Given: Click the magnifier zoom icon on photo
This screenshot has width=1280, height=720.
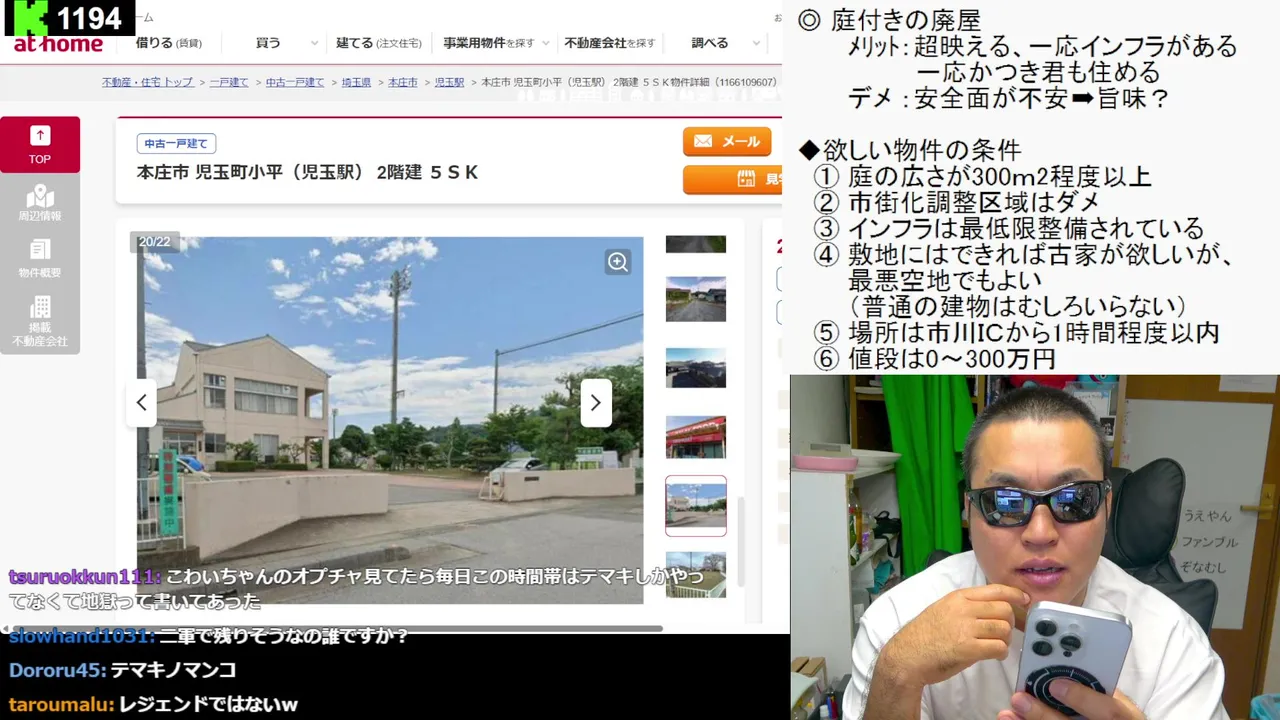Looking at the screenshot, I should [x=618, y=262].
